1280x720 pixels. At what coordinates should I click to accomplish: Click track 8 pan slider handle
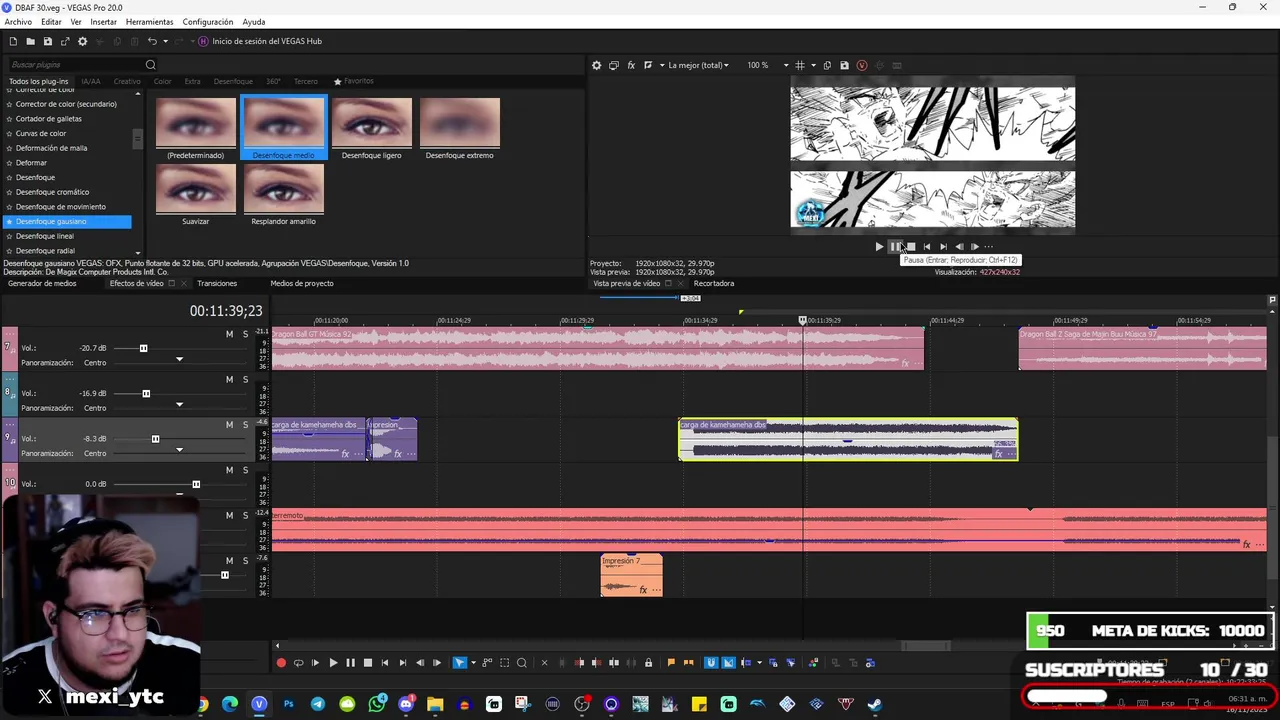click(179, 405)
